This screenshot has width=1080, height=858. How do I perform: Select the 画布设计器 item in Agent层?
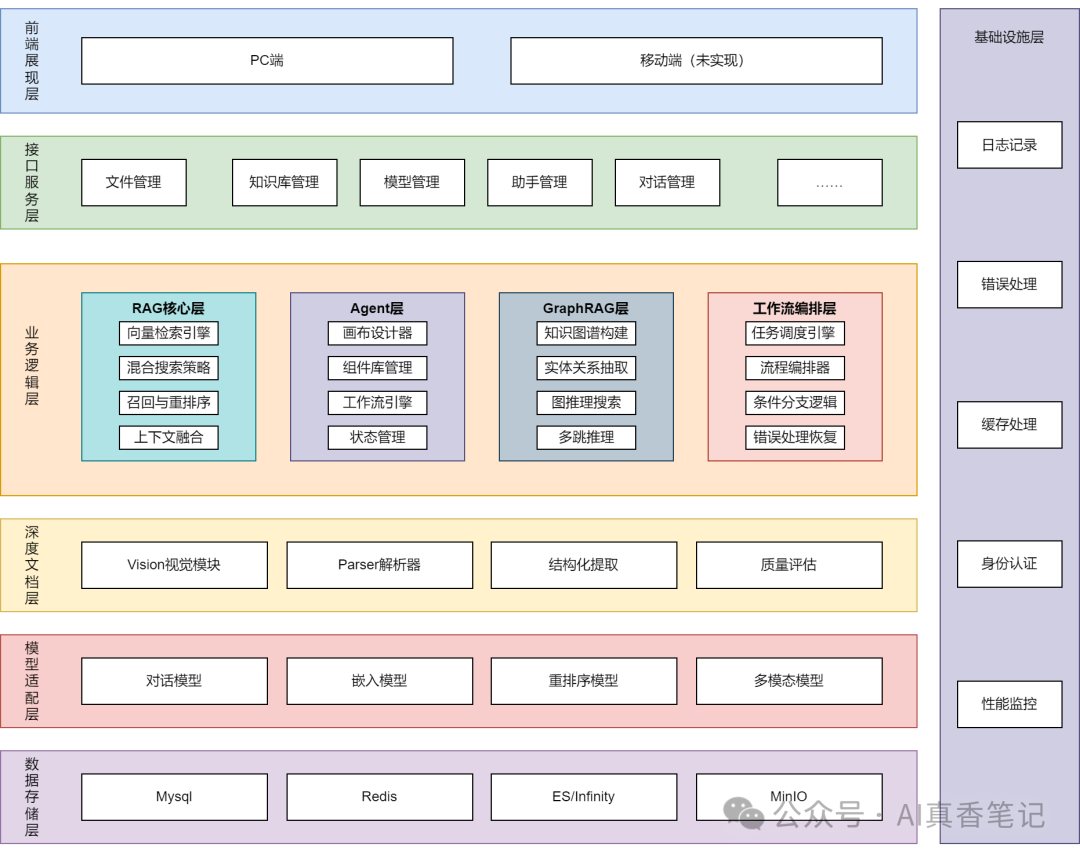click(377, 333)
